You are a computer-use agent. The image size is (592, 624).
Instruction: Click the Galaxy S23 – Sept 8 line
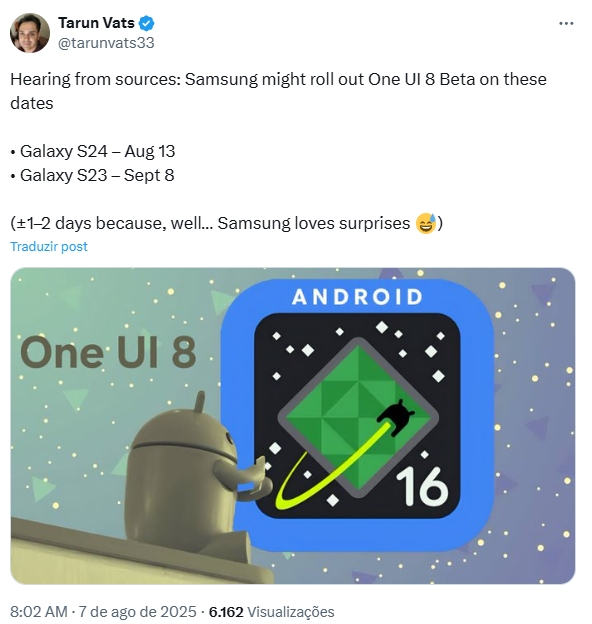coord(92,175)
